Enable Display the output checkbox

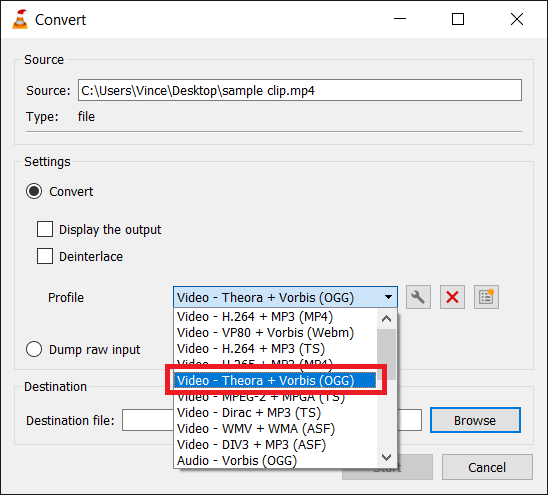[45, 229]
